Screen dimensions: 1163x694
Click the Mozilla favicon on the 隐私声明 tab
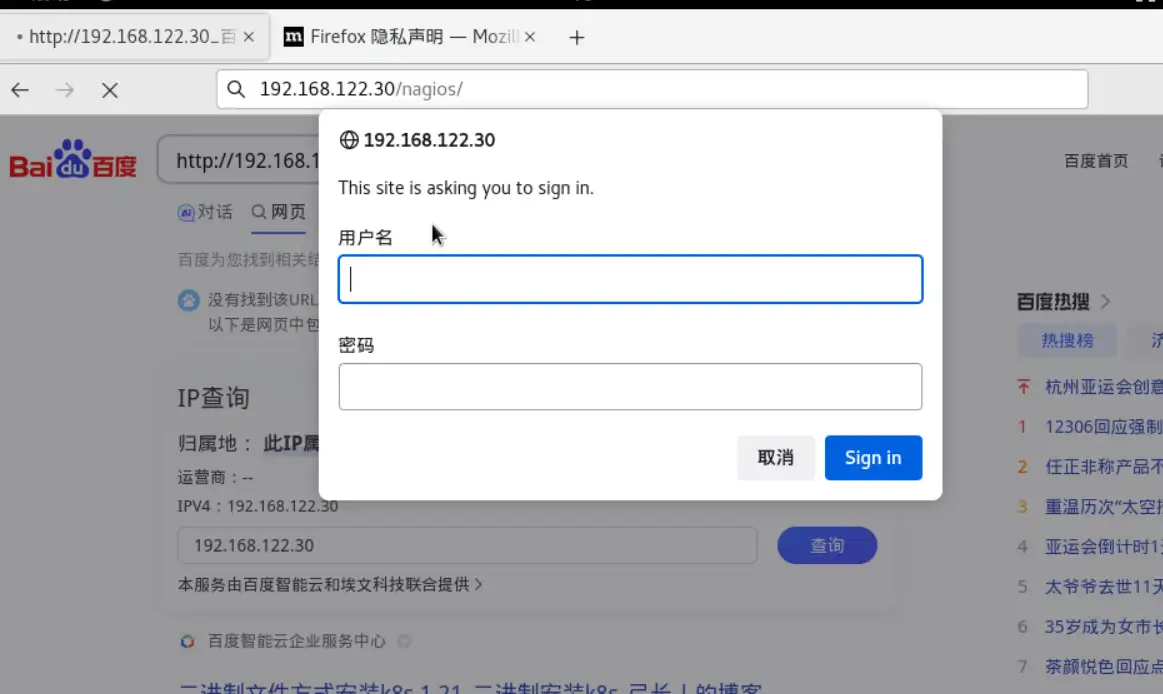pos(293,35)
